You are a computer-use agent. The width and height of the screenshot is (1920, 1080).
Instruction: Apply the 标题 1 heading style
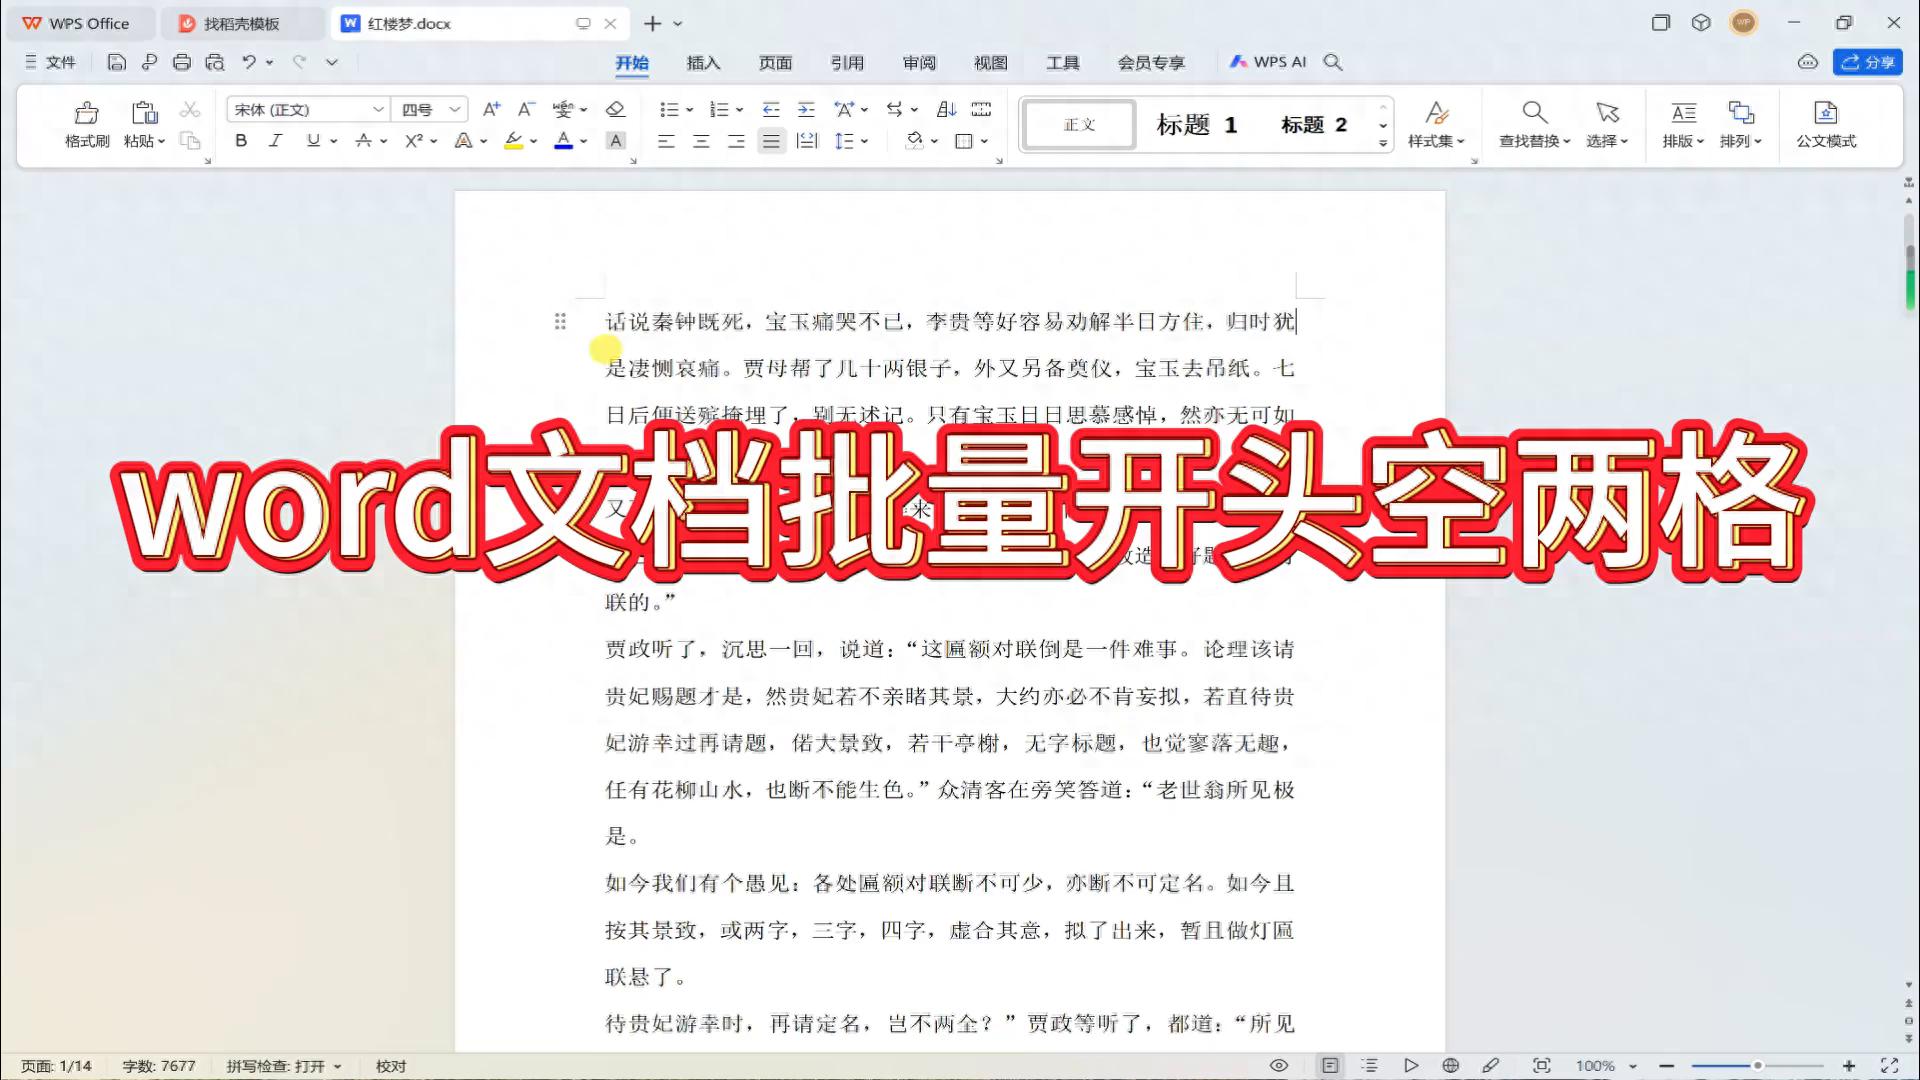[1197, 125]
